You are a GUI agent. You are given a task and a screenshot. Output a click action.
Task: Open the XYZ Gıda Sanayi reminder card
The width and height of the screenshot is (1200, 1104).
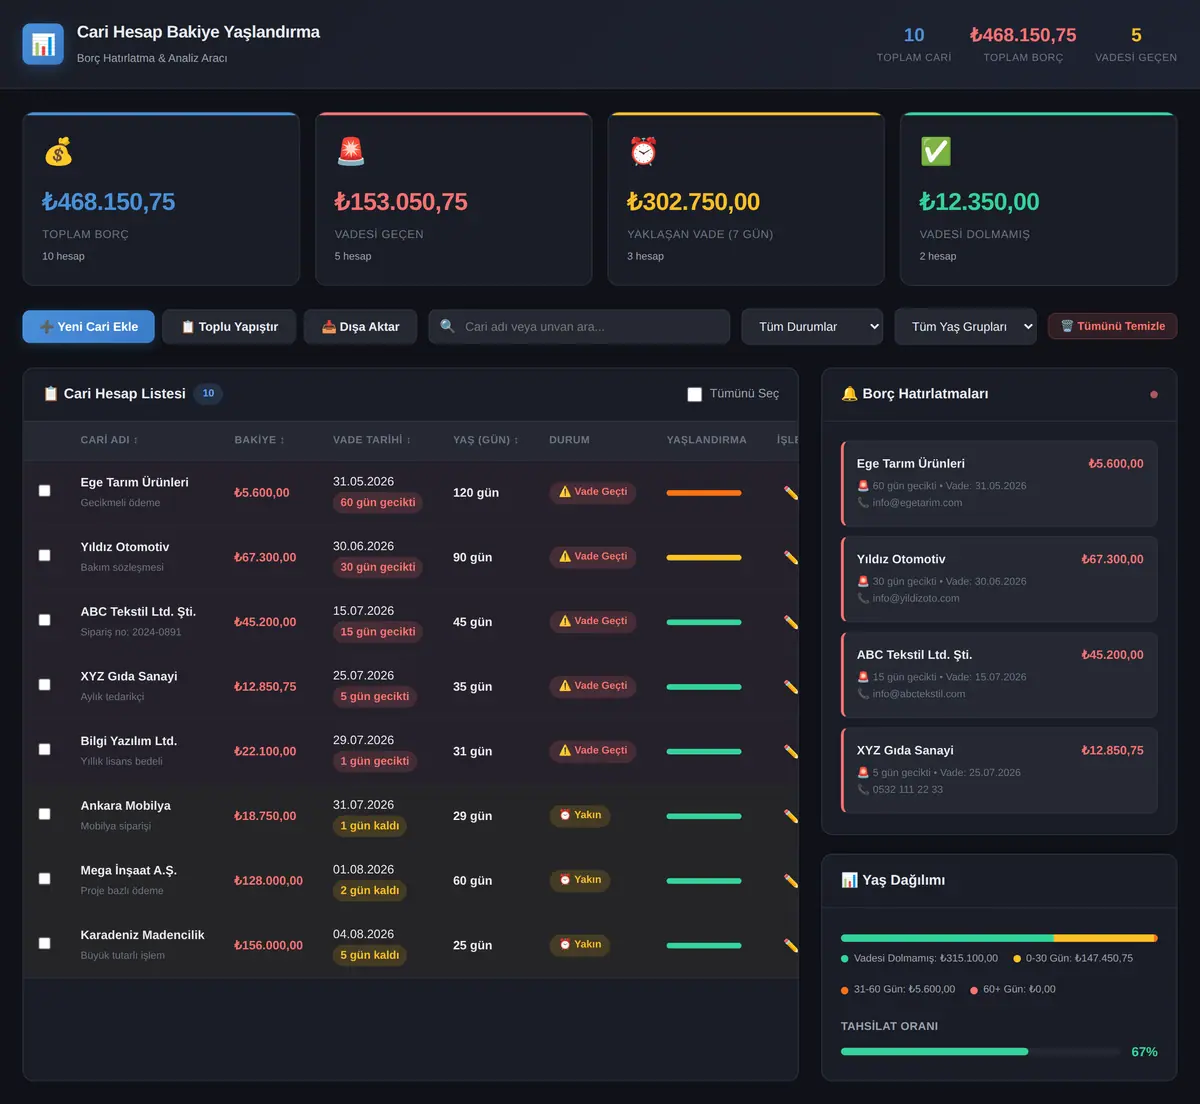coord(999,770)
